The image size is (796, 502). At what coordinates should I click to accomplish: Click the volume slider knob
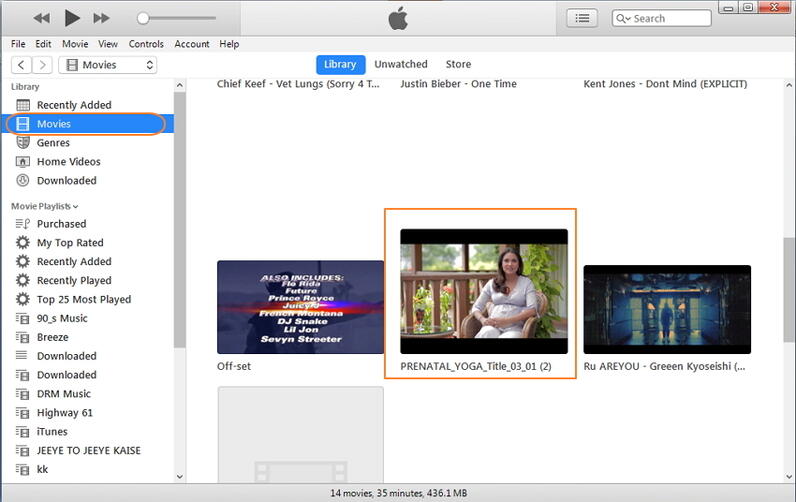pyautogui.click(x=143, y=18)
